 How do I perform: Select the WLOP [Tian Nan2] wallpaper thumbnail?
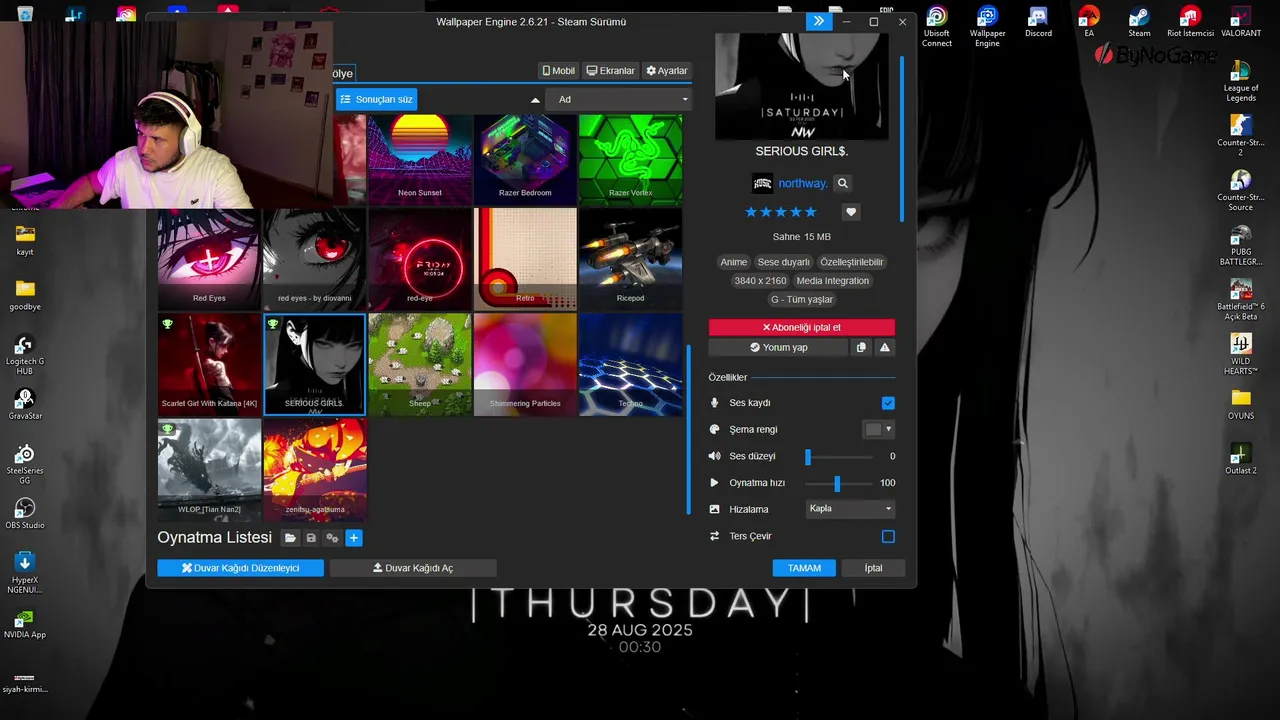[209, 470]
